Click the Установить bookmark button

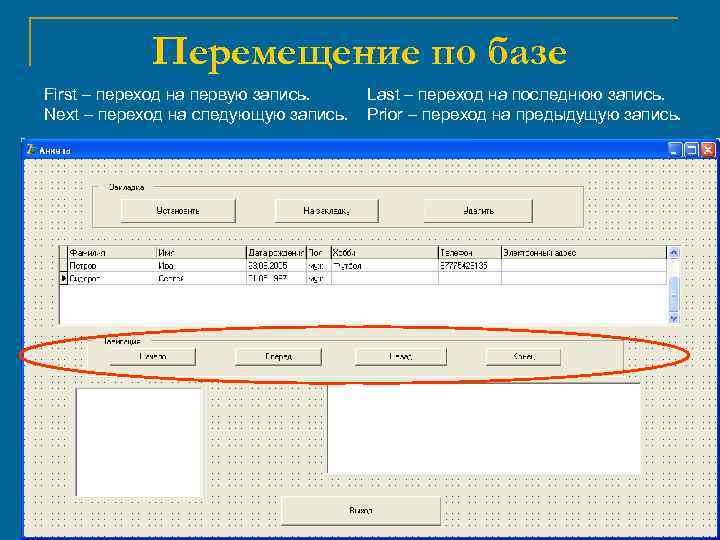pos(178,211)
